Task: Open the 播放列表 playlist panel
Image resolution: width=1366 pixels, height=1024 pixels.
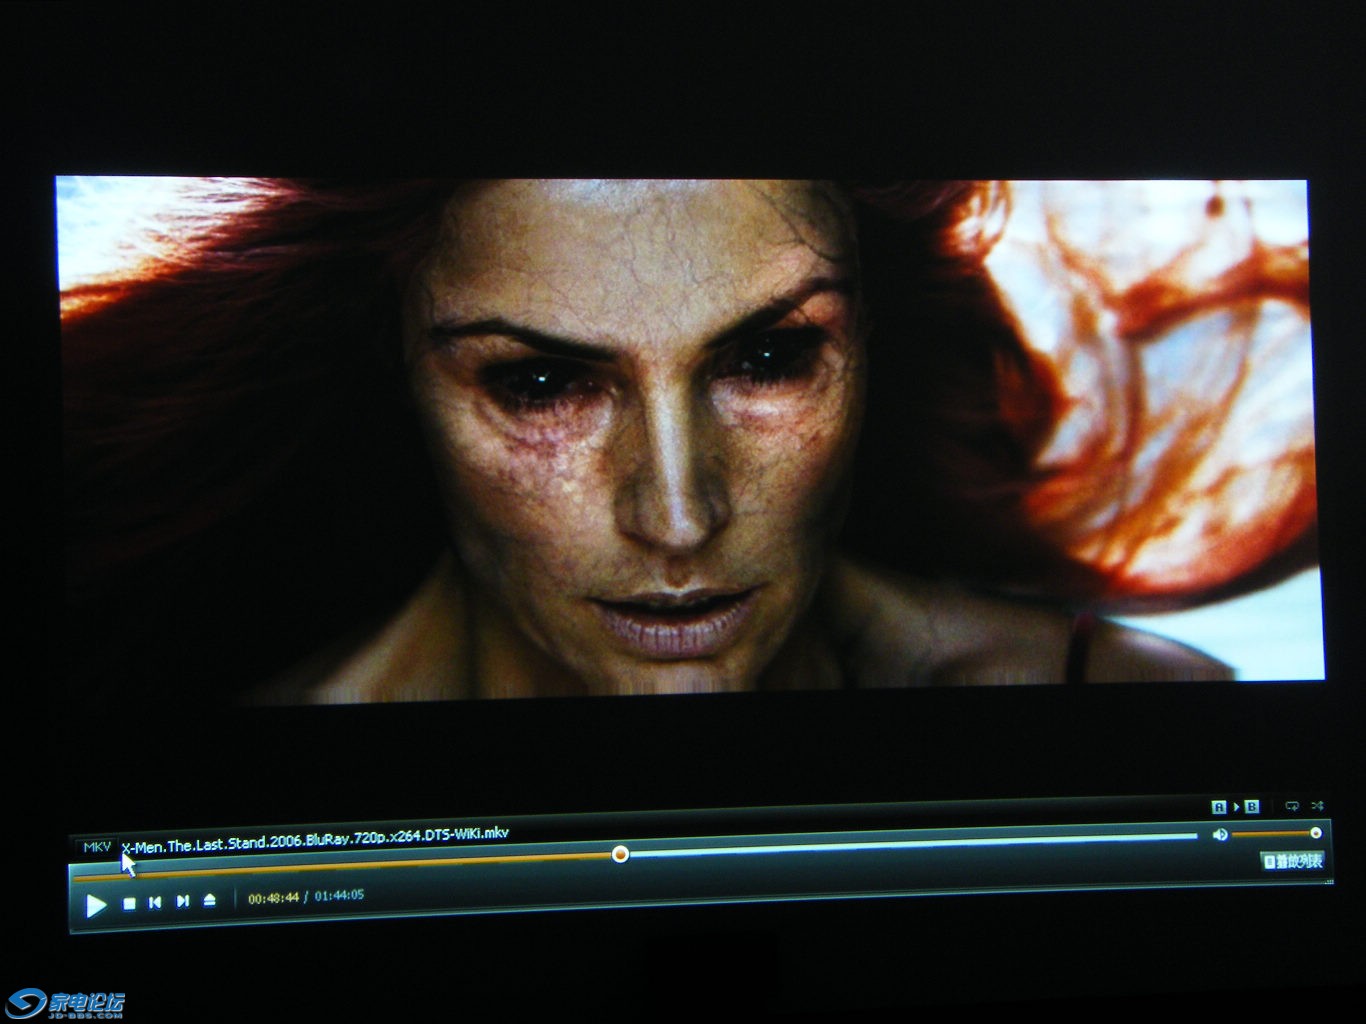Action: 1293,861
